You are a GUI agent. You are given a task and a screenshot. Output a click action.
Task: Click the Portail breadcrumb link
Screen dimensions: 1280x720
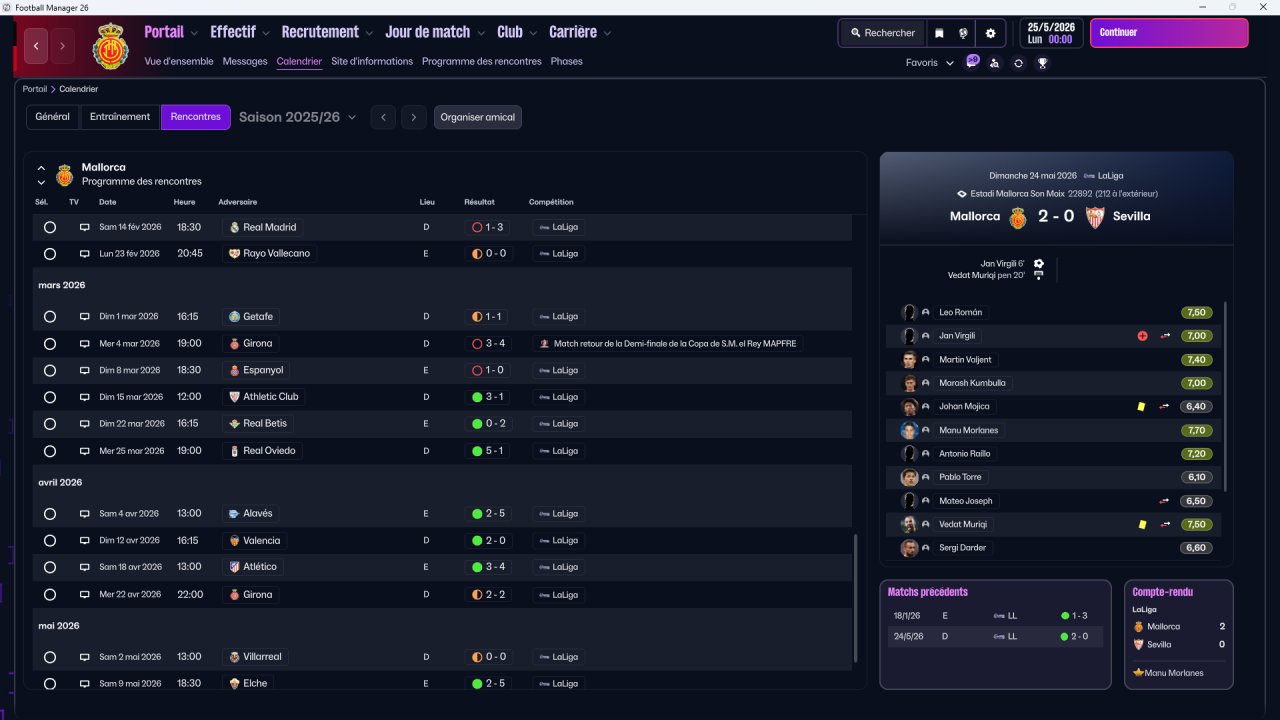coord(35,90)
